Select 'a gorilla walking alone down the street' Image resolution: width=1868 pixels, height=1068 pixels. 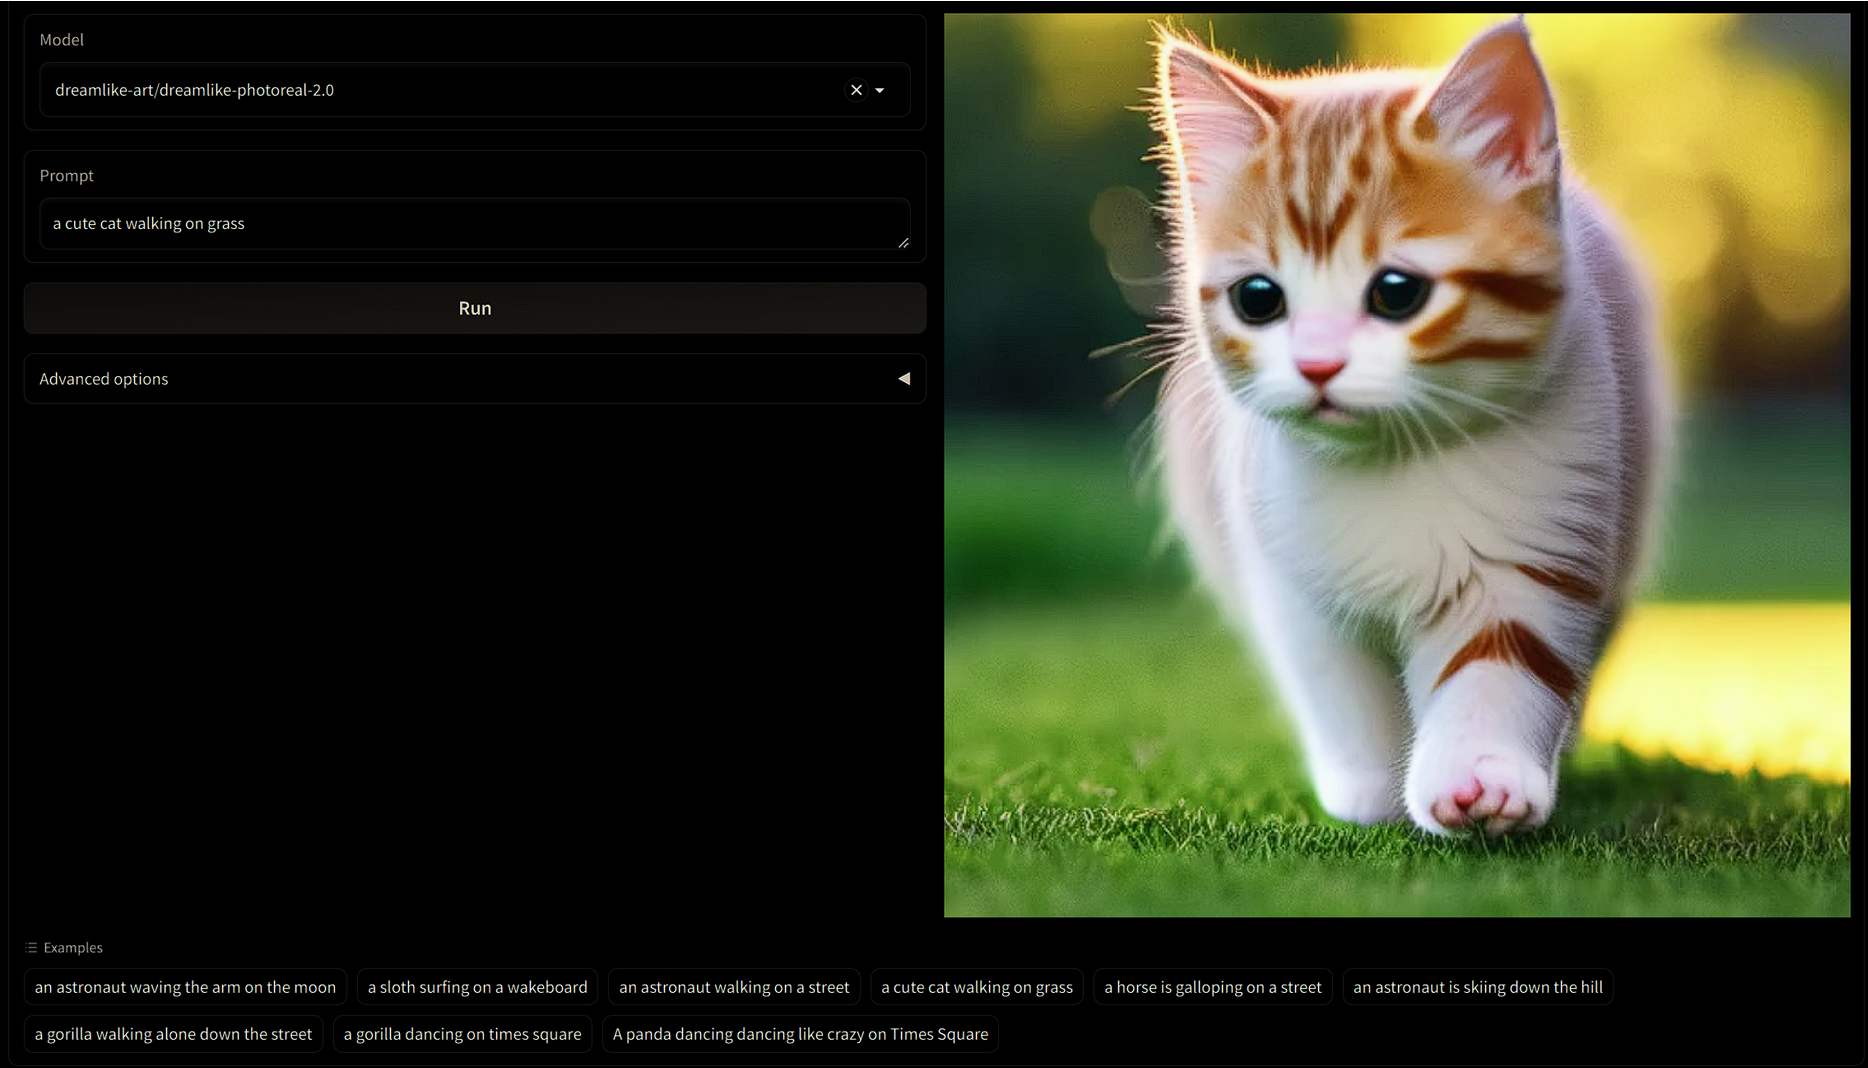pos(173,1034)
